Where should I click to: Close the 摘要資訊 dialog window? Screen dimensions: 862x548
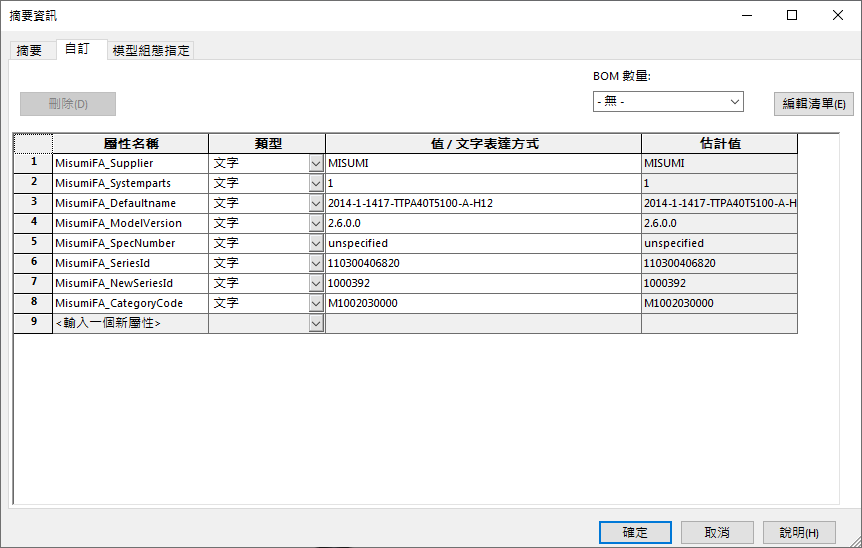click(838, 15)
